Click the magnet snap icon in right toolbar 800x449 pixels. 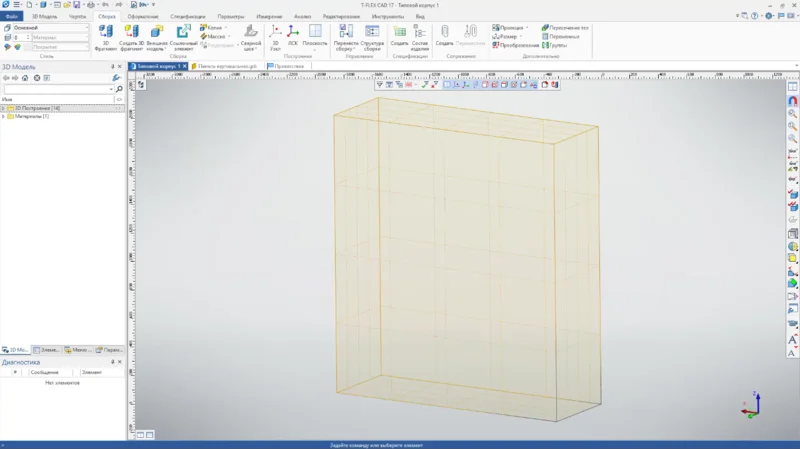click(x=793, y=100)
